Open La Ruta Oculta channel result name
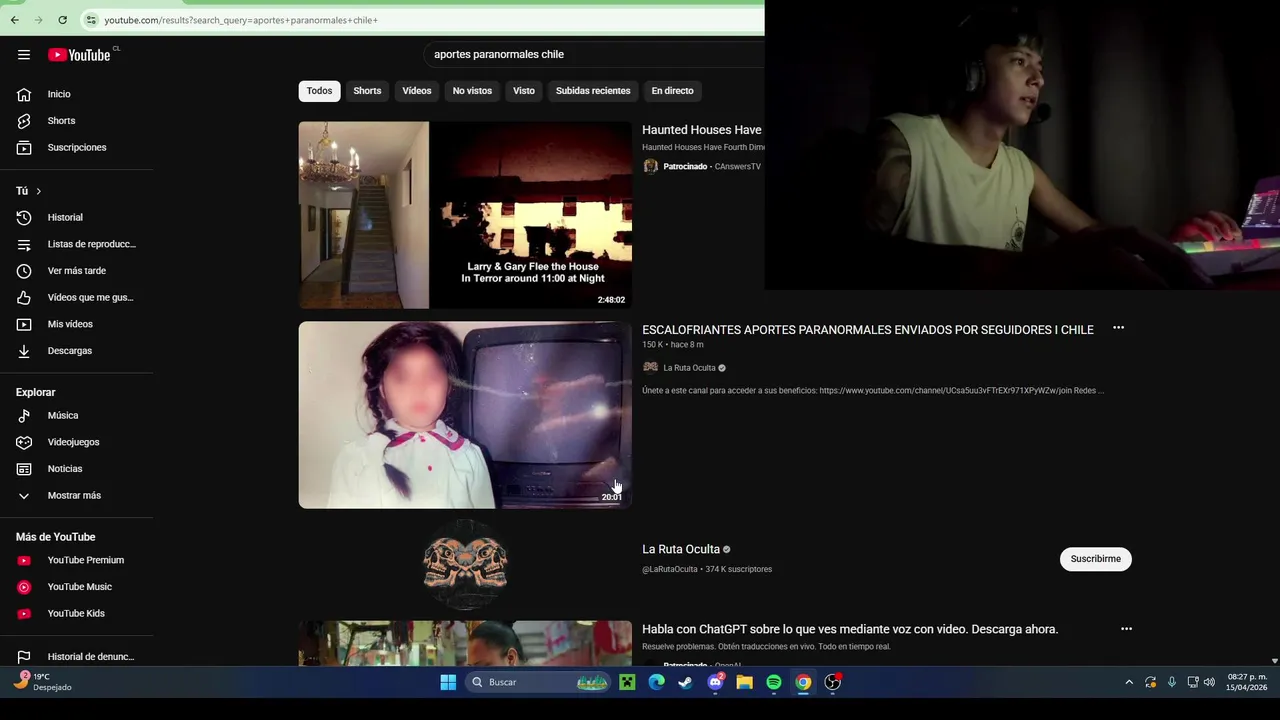Screen dimensions: 1280x720 (681, 549)
